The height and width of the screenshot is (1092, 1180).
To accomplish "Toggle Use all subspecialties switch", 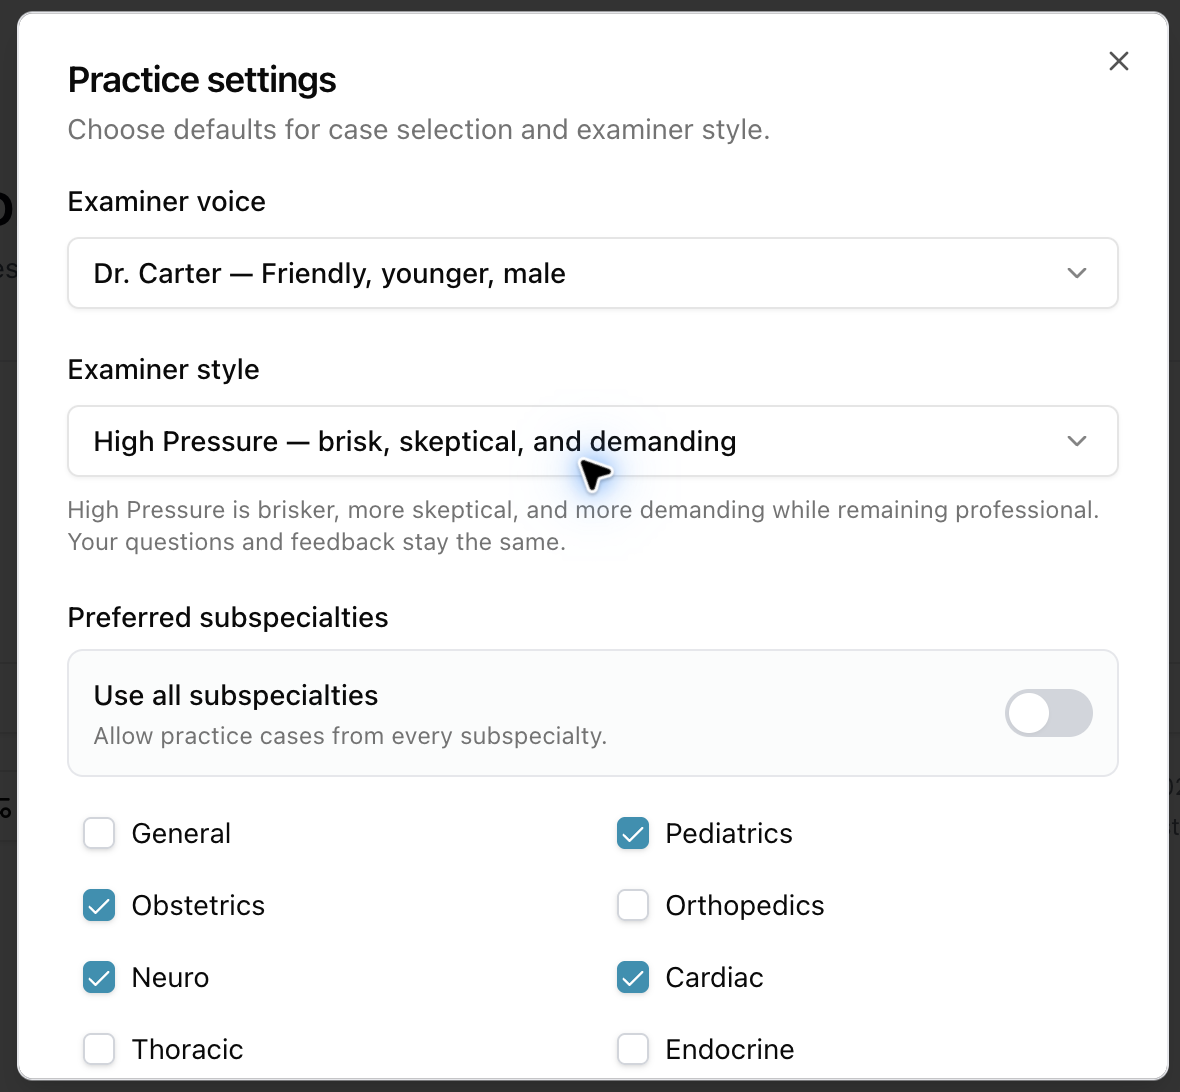I will (x=1048, y=713).
